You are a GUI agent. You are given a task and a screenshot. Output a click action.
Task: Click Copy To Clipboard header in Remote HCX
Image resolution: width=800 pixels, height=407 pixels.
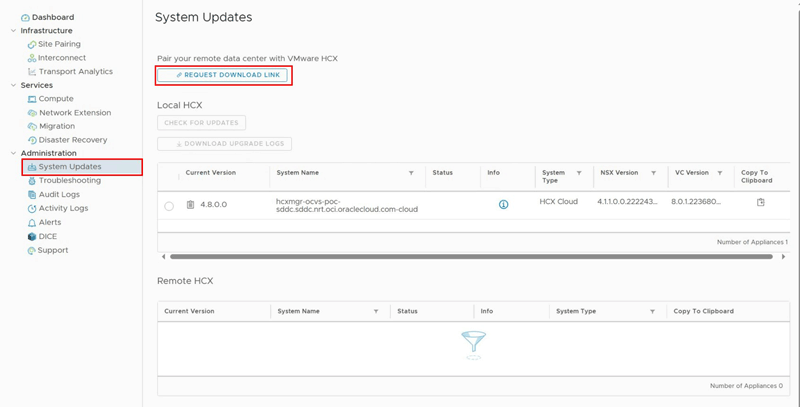click(x=704, y=311)
